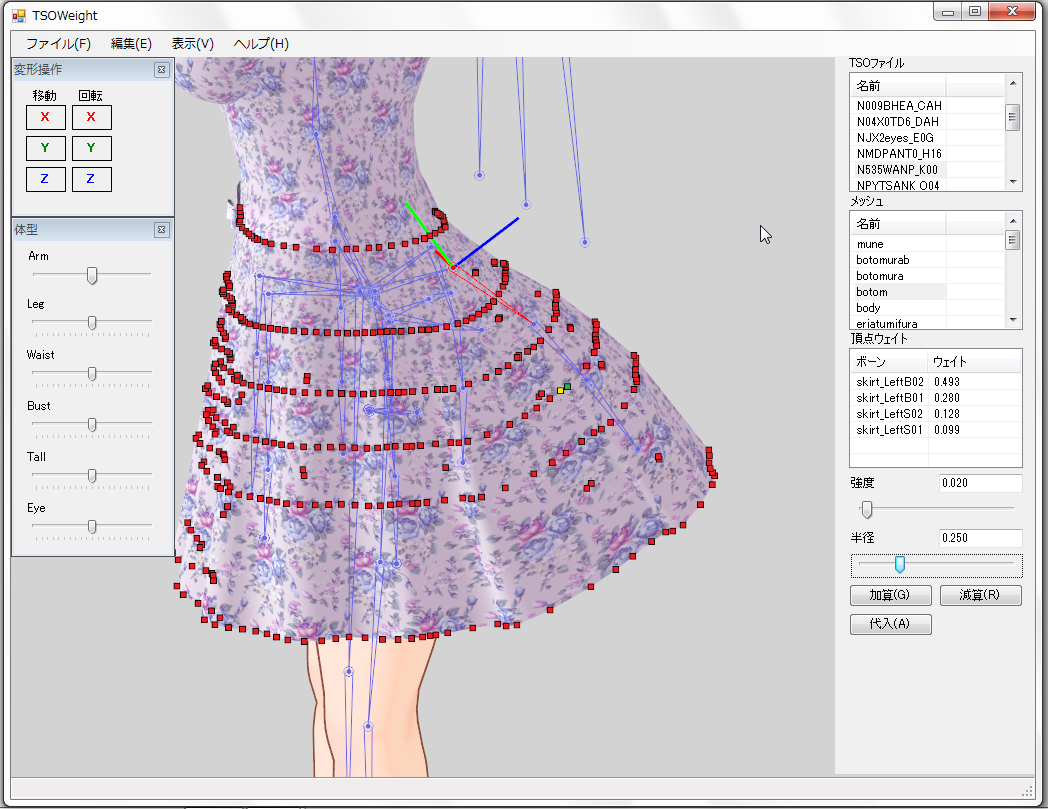Click the 強度 value input field

(x=979, y=483)
